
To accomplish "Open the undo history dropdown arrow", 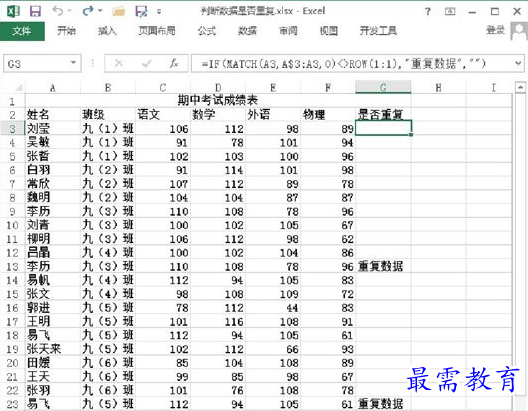I will pos(70,11).
